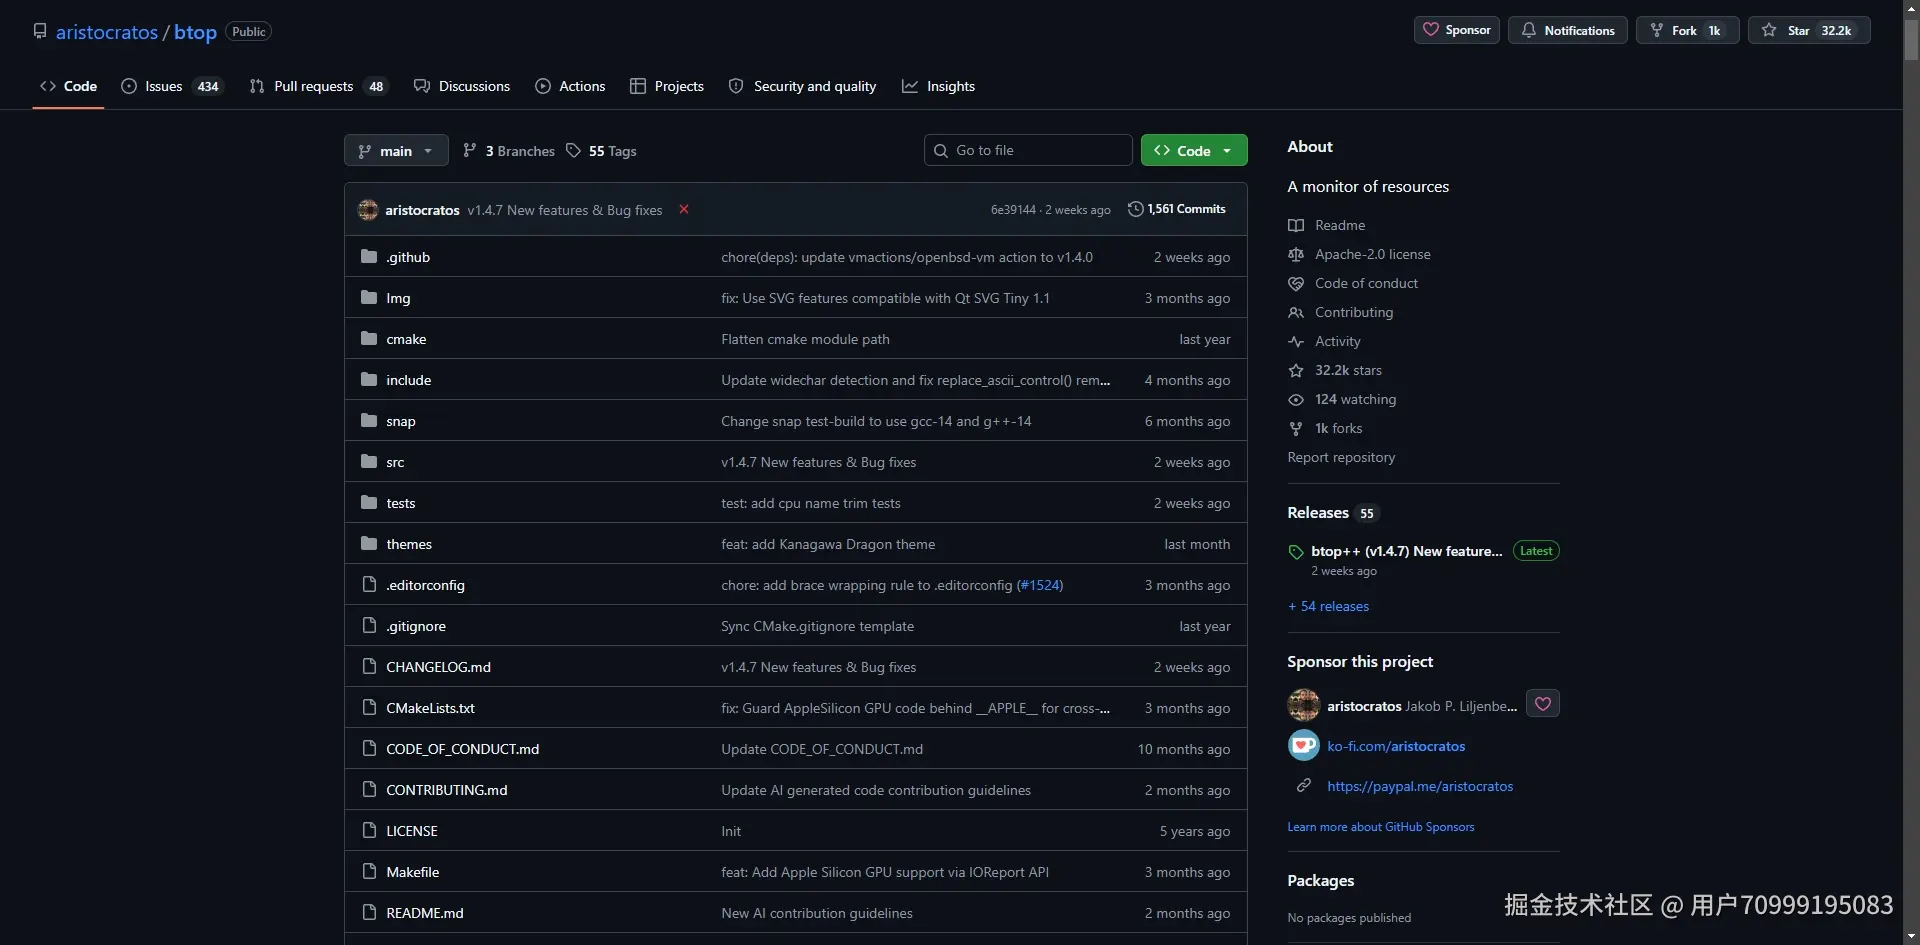Open the Insights tab
Viewport: 1920px width, 945px height.
coord(938,86)
